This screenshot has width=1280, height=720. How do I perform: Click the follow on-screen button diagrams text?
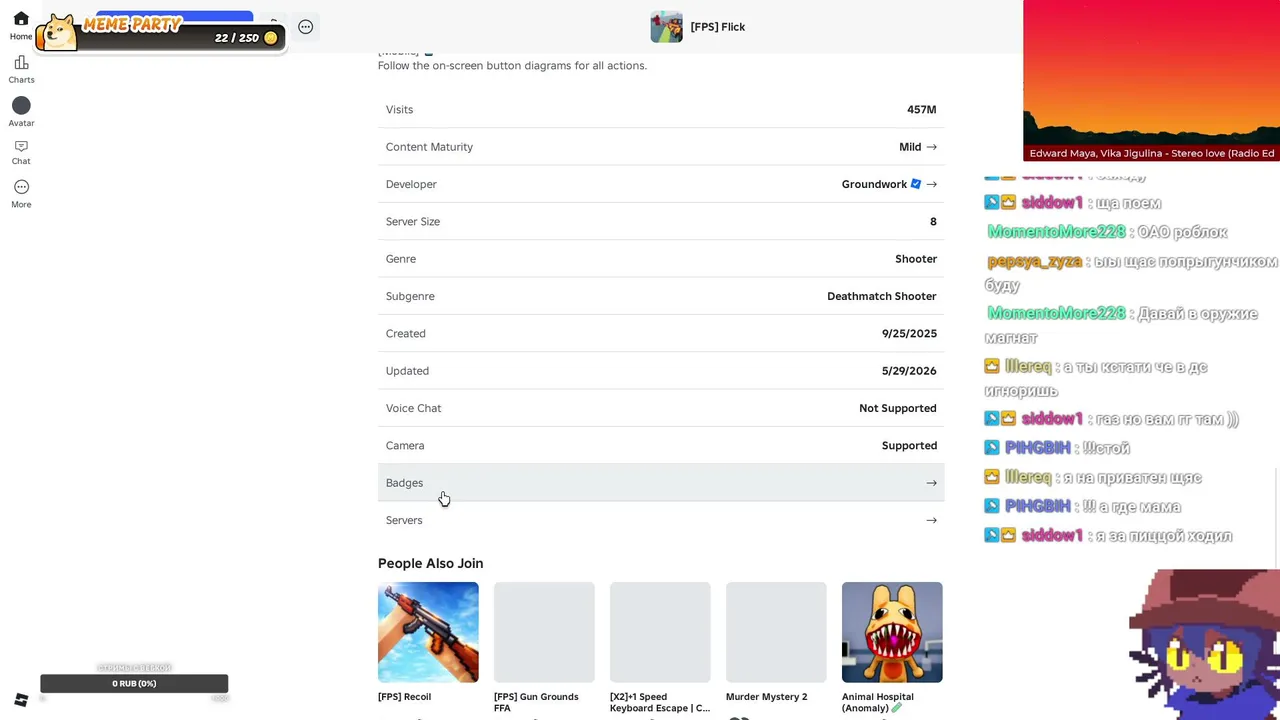point(512,66)
